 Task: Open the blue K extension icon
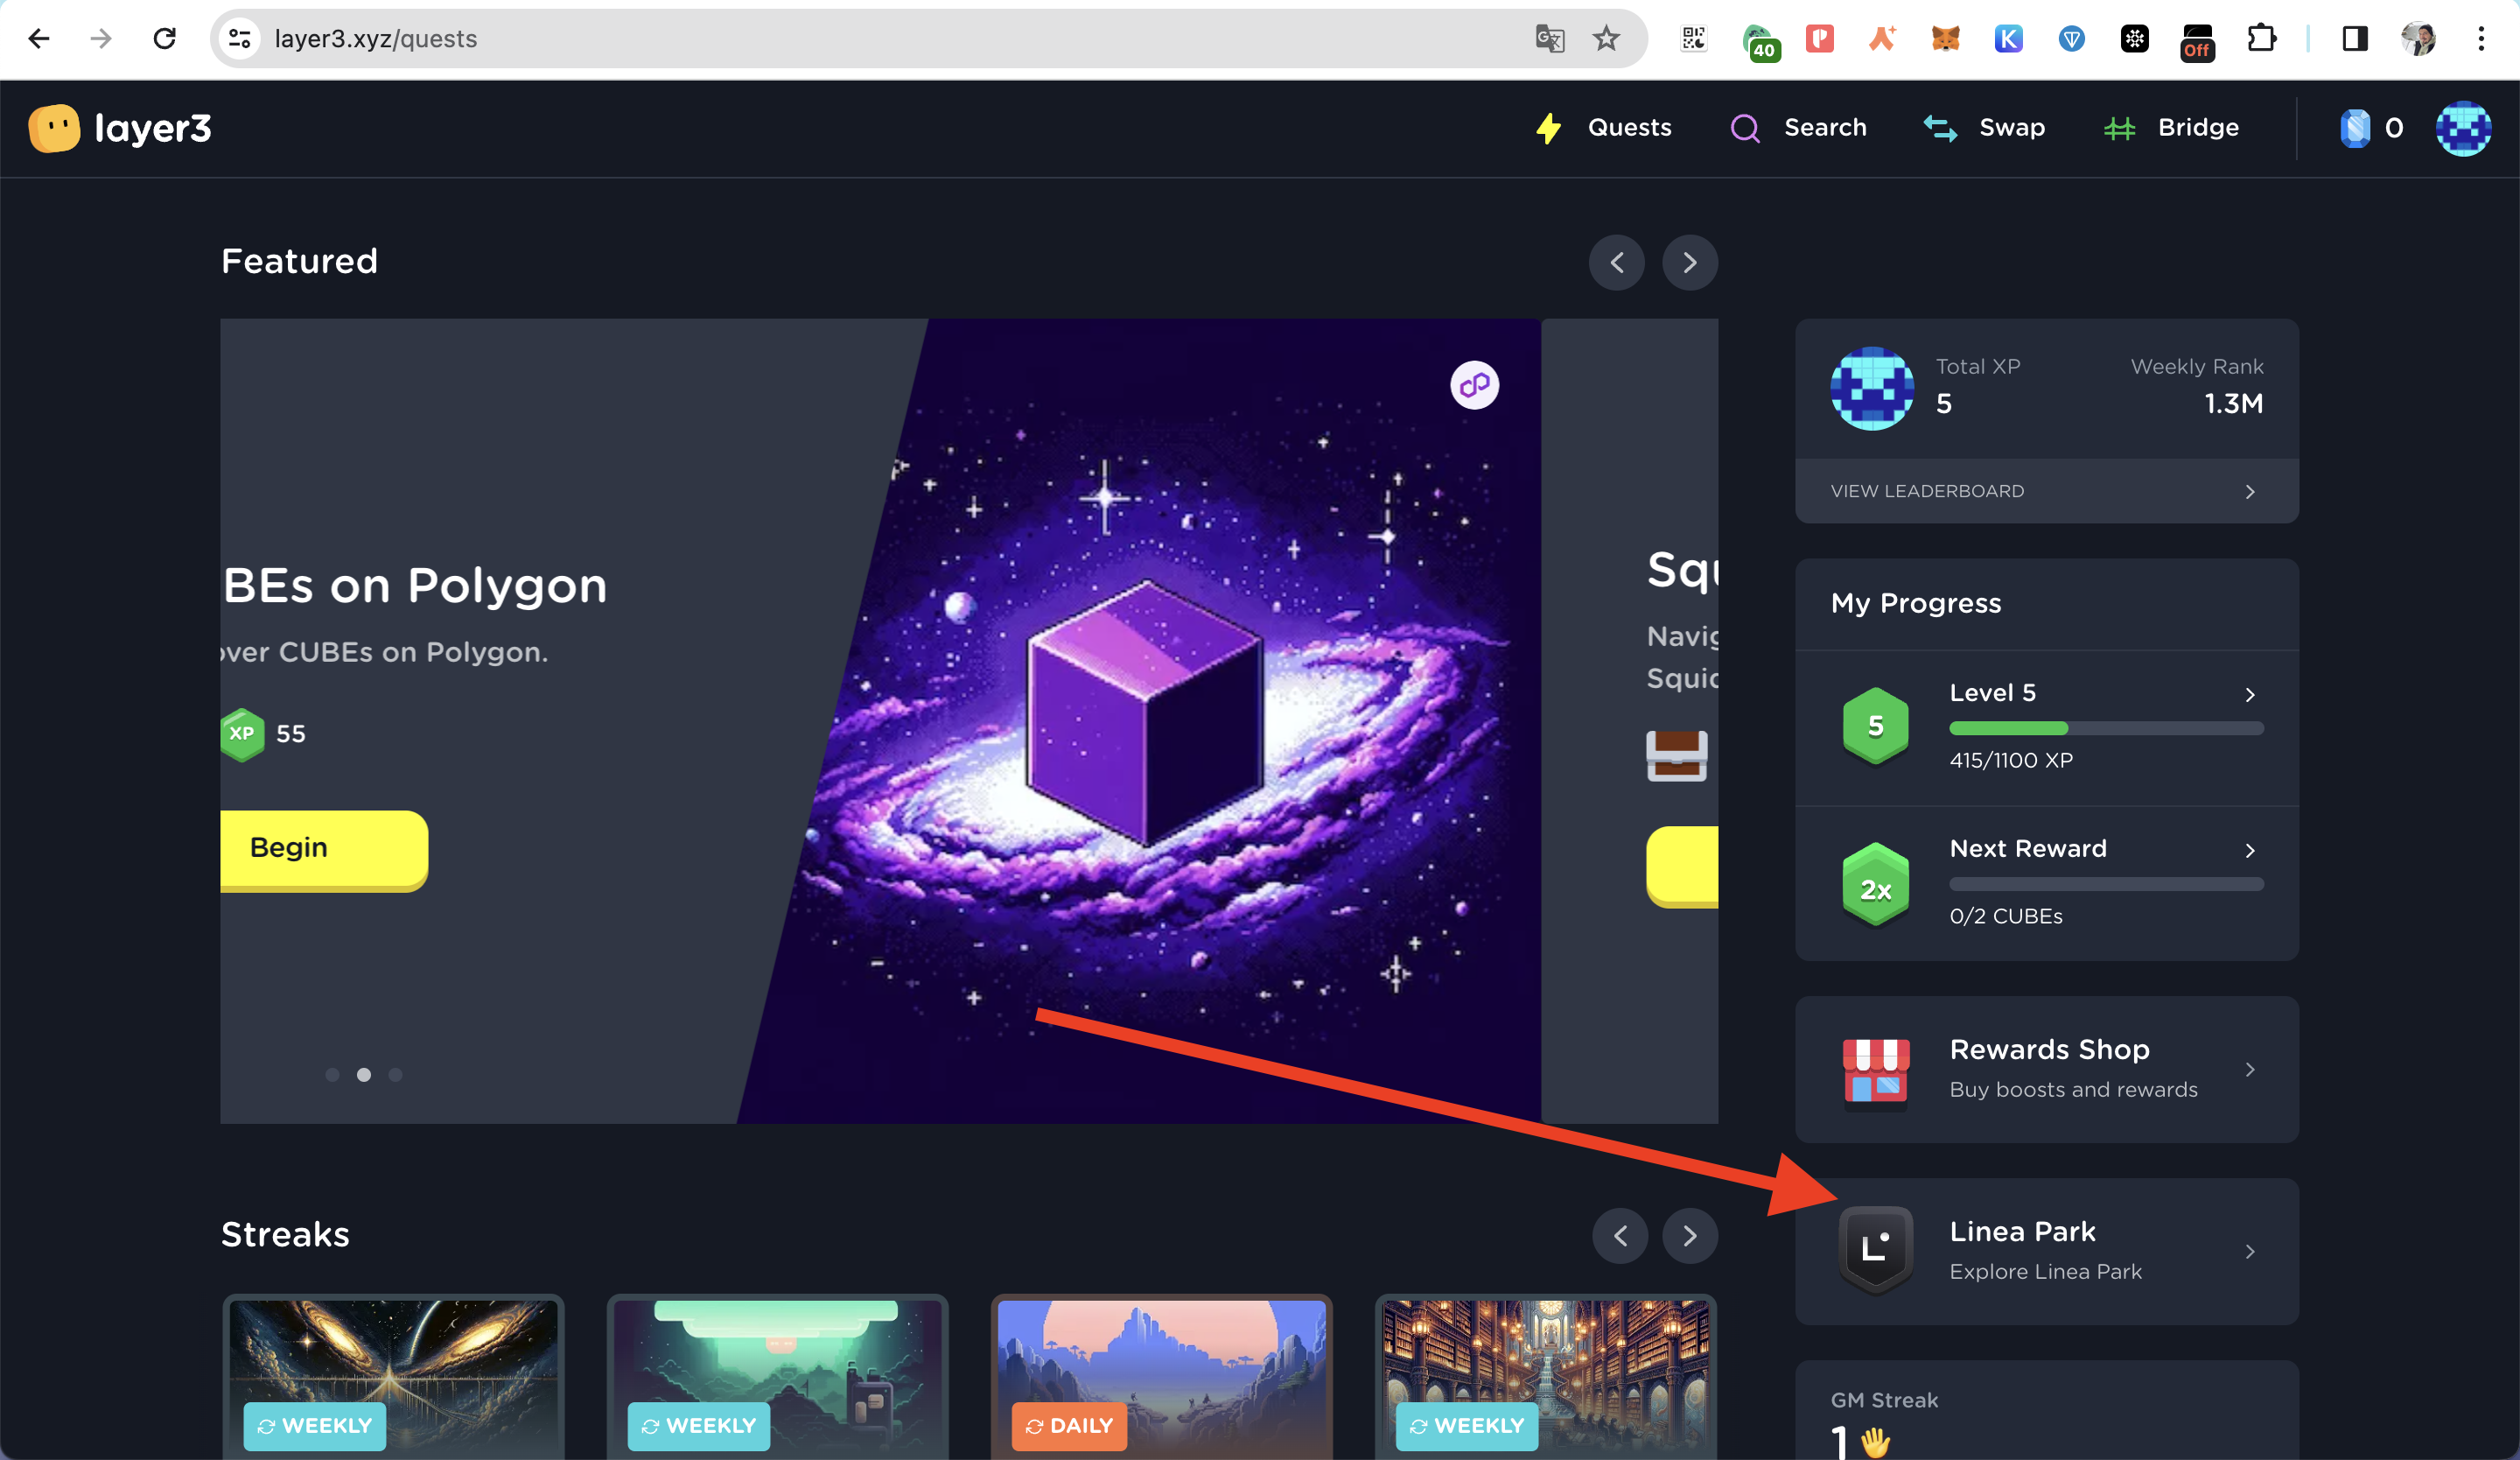[x=2008, y=39]
